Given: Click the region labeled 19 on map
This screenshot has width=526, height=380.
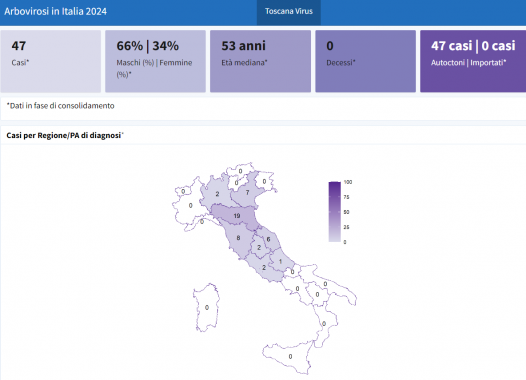Looking at the screenshot, I should pyautogui.click(x=237, y=216).
